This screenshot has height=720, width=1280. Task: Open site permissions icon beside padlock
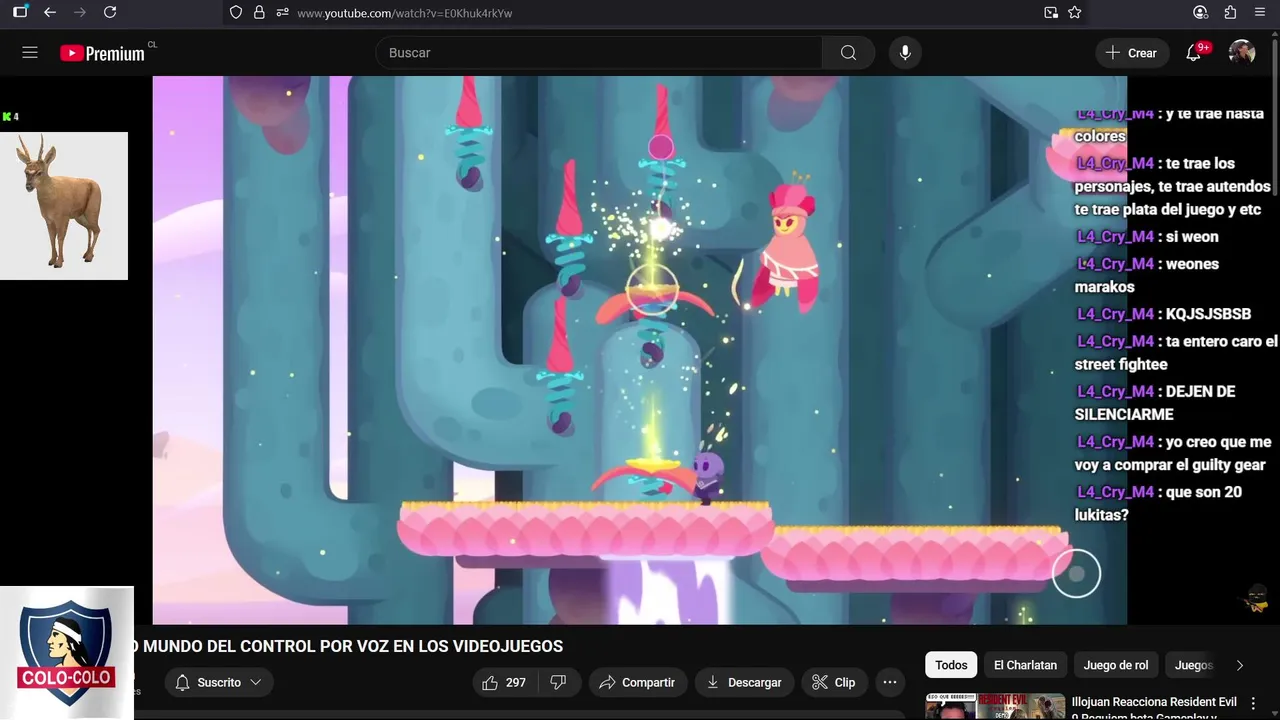click(282, 12)
